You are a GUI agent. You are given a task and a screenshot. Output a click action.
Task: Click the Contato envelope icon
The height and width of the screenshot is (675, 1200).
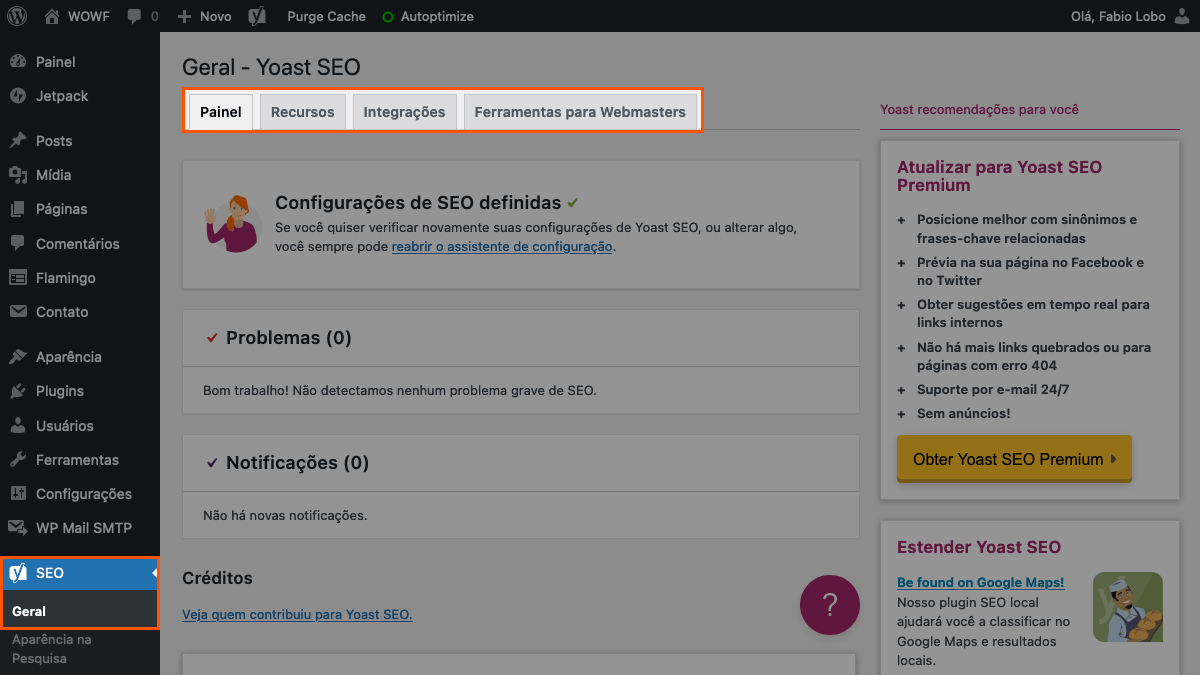pos(17,312)
